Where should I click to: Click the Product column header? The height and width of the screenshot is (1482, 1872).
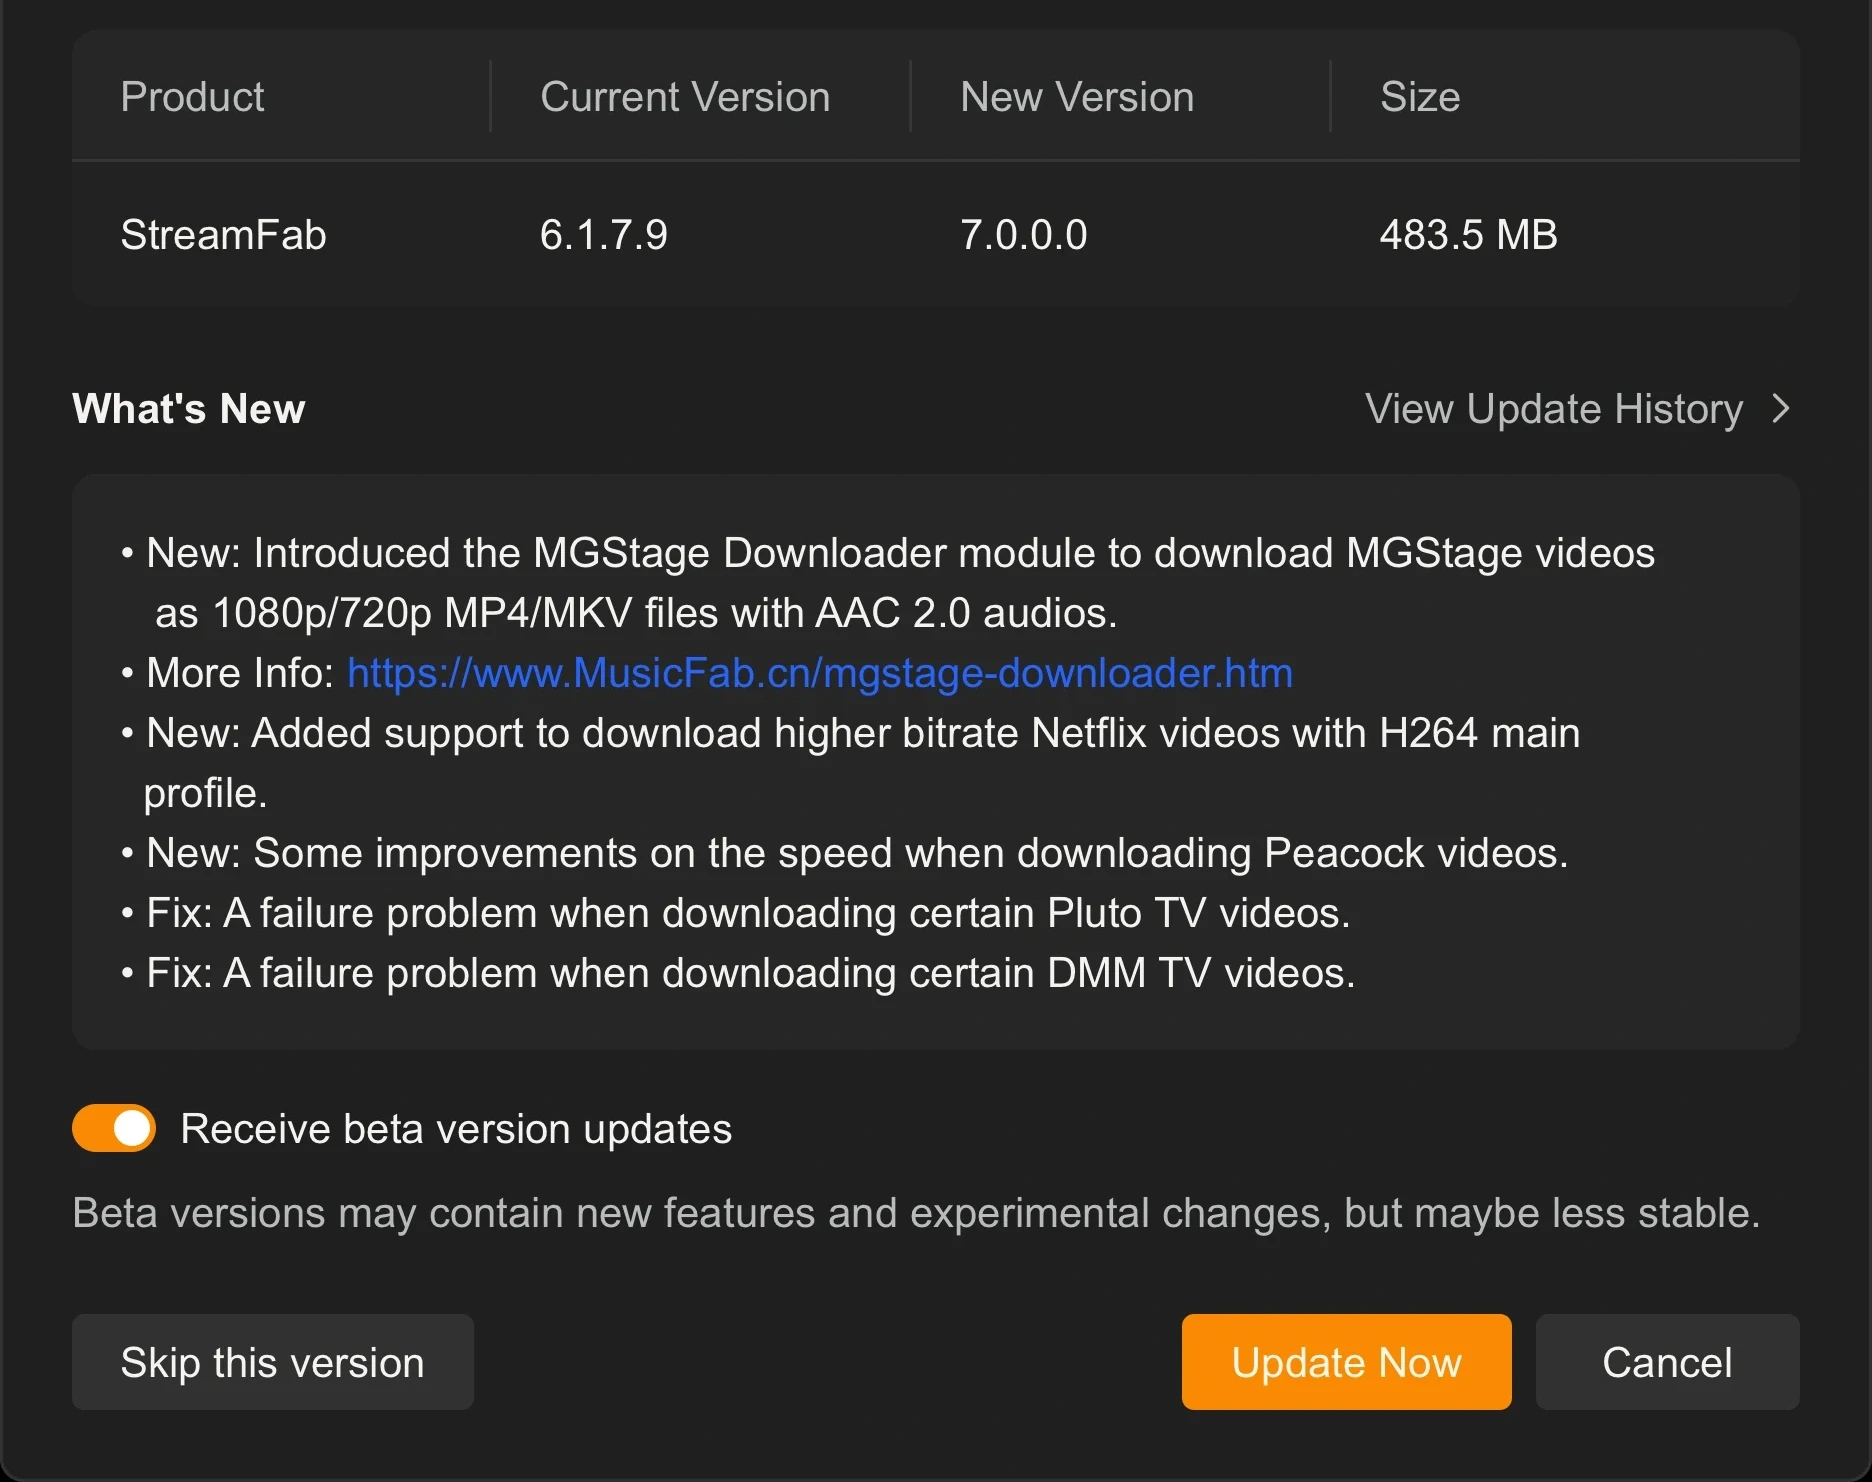point(192,97)
